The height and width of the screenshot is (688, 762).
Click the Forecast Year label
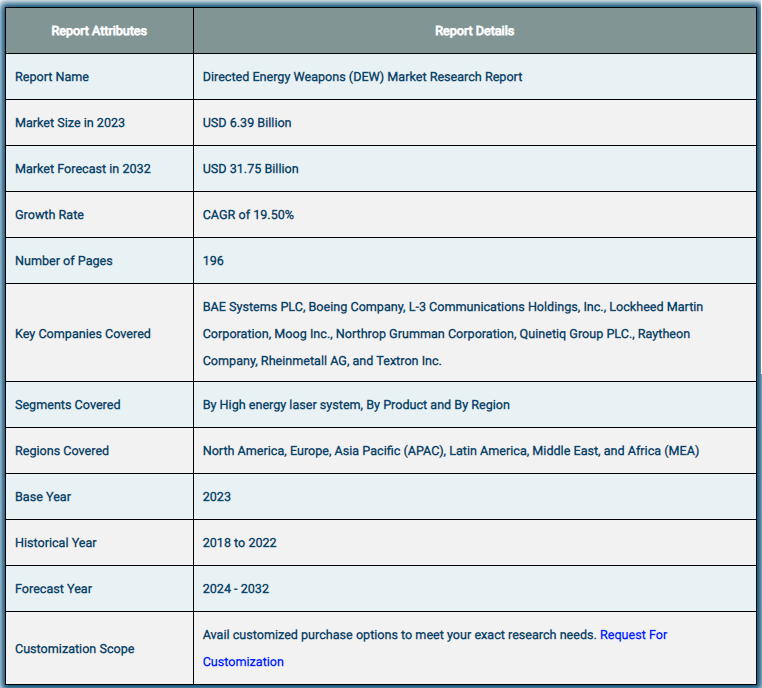click(x=53, y=589)
